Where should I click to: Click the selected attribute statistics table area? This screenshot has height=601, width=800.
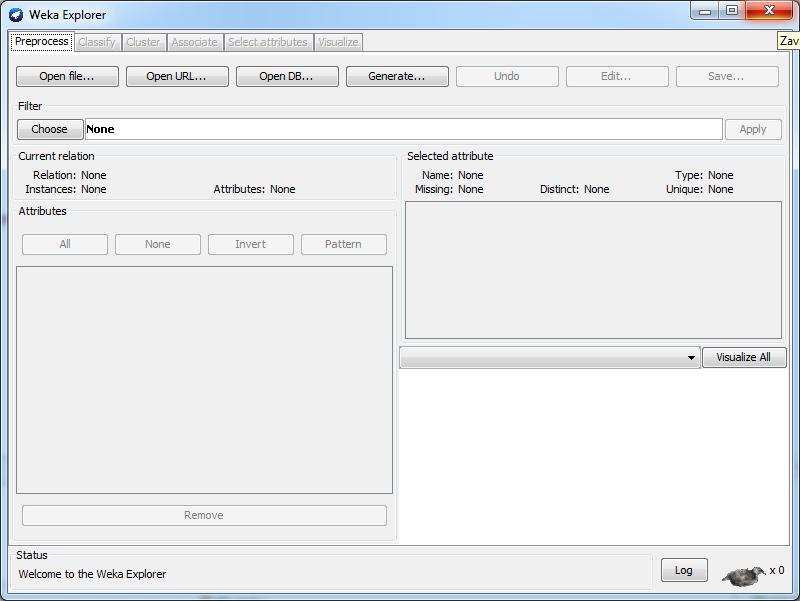[x=593, y=270]
